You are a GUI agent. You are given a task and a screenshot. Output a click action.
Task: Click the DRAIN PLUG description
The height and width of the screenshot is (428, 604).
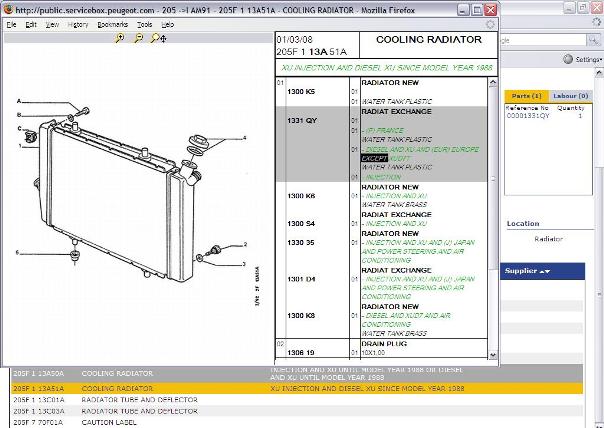(x=384, y=344)
